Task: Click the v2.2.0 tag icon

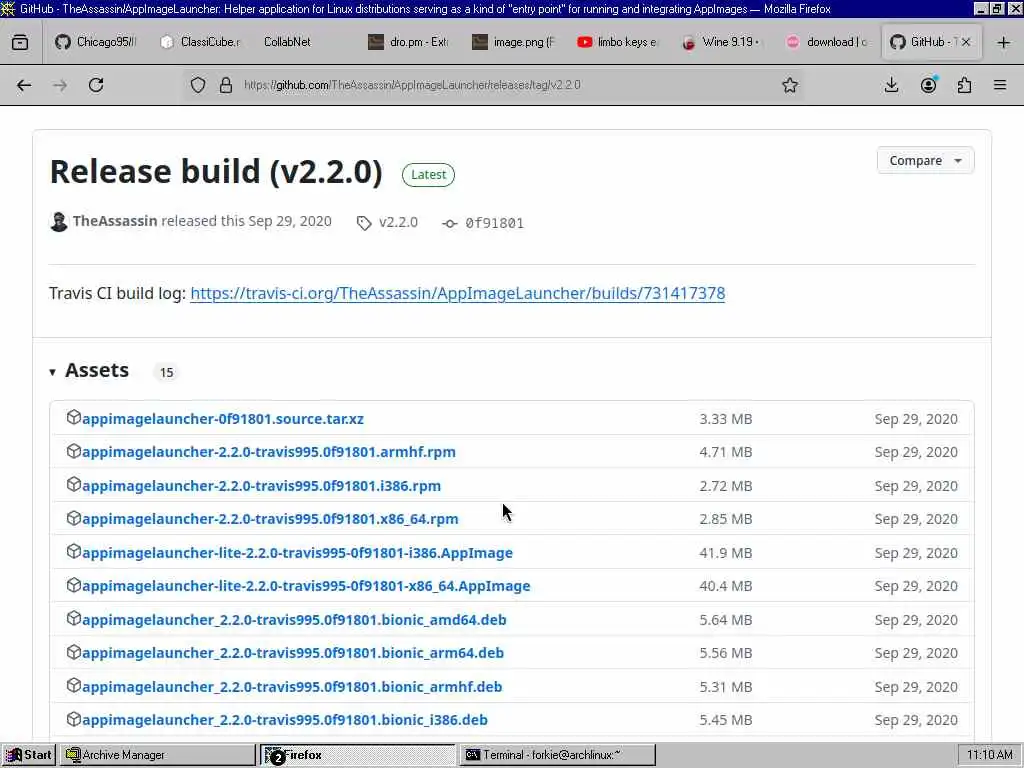Action: (x=364, y=223)
